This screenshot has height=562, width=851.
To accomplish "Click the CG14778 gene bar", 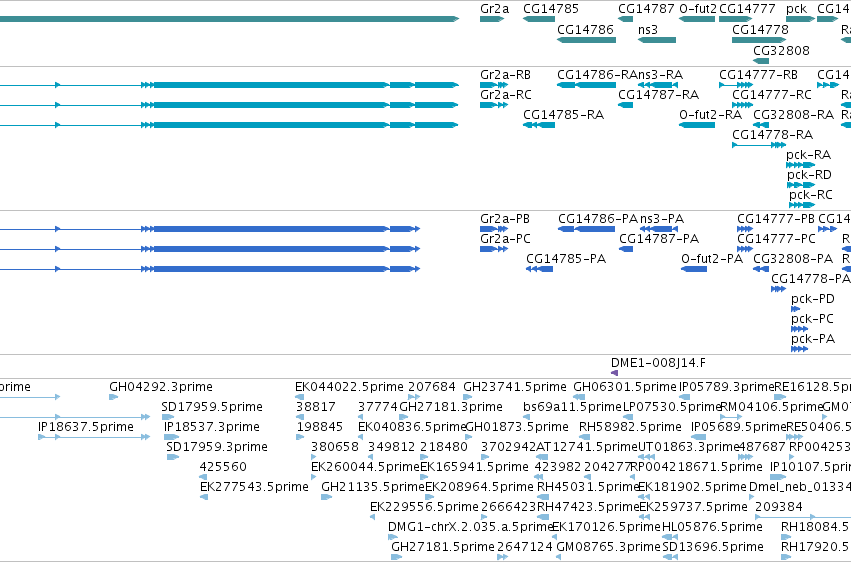I will point(759,40).
